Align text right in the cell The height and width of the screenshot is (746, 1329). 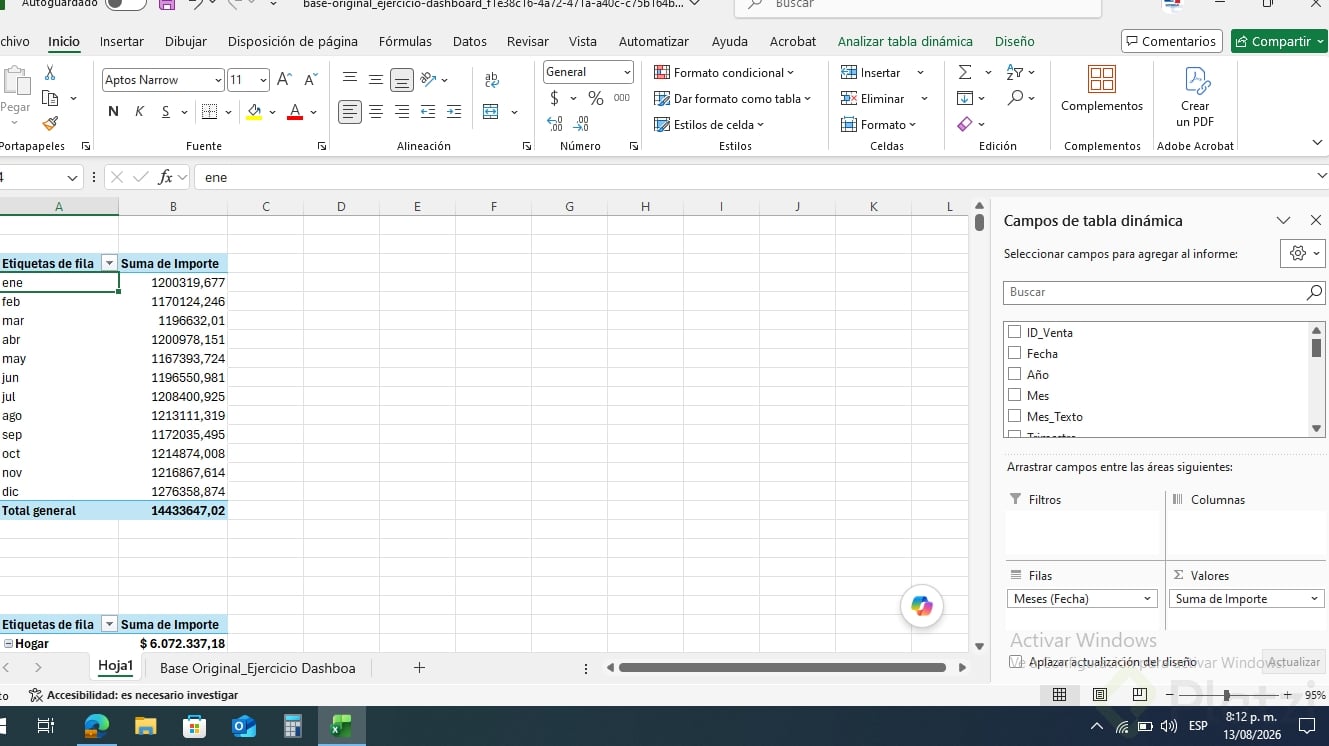point(402,112)
